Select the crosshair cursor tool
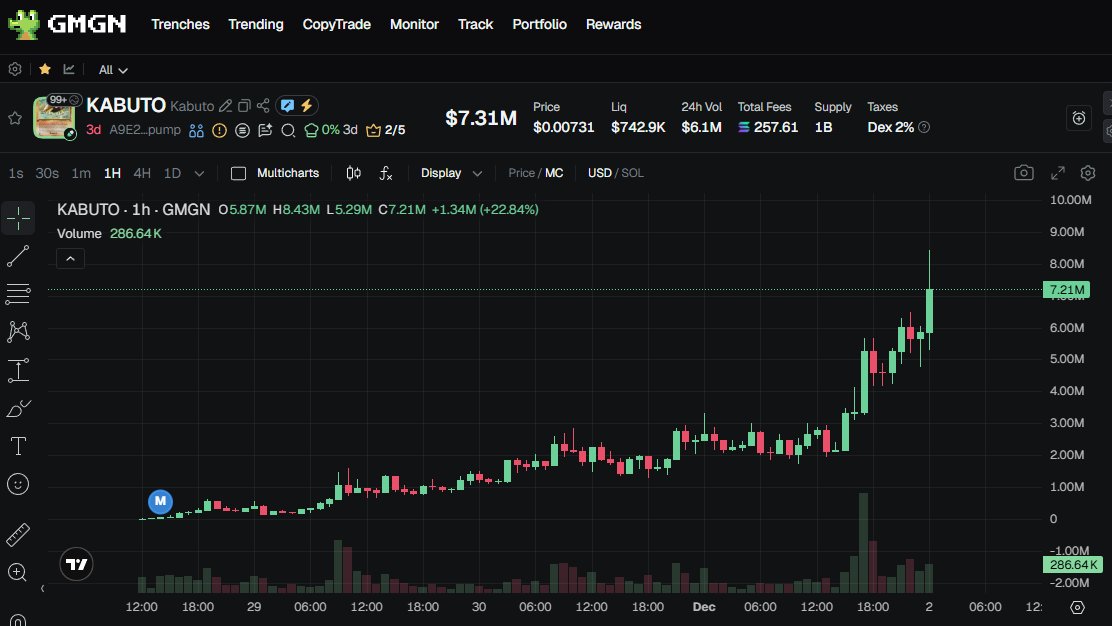The height and width of the screenshot is (626, 1112). 18,218
